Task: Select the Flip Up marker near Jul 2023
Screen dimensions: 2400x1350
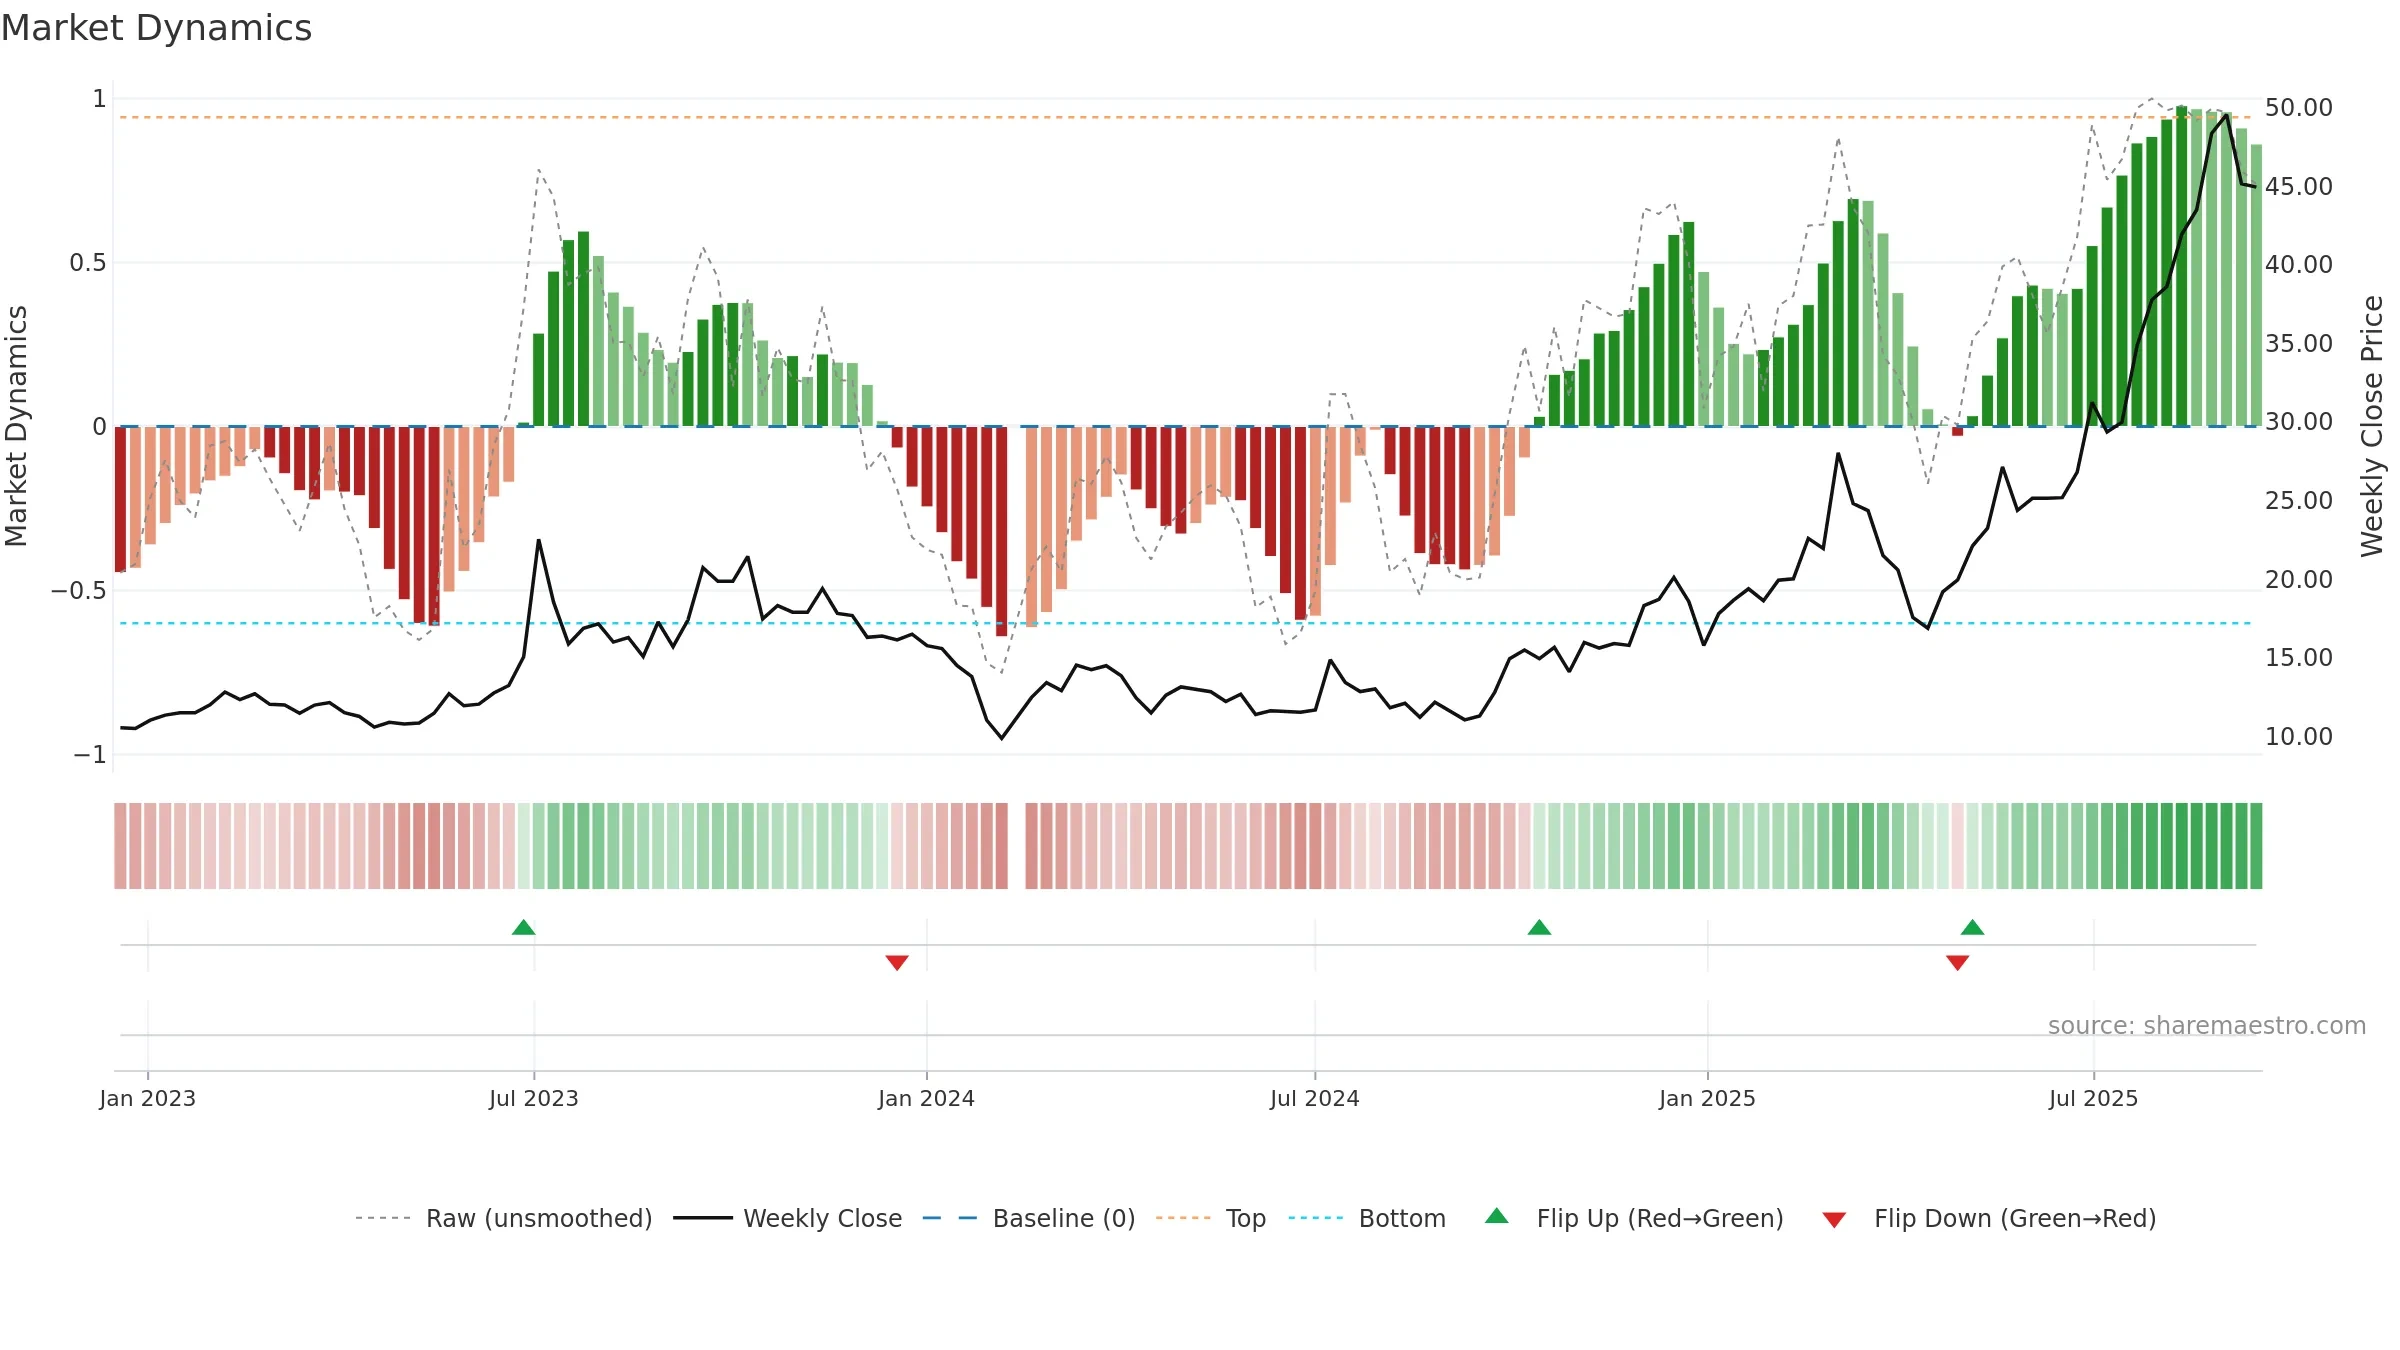Action: [x=524, y=927]
